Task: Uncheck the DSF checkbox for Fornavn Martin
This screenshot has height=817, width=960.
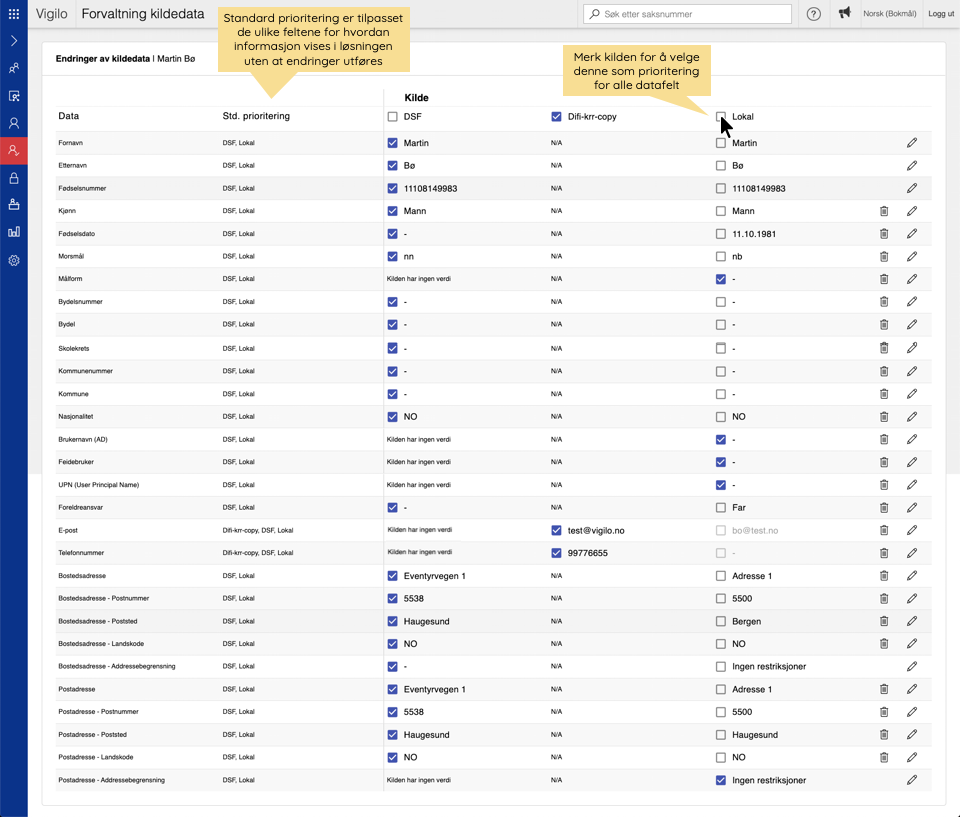Action: pos(392,143)
